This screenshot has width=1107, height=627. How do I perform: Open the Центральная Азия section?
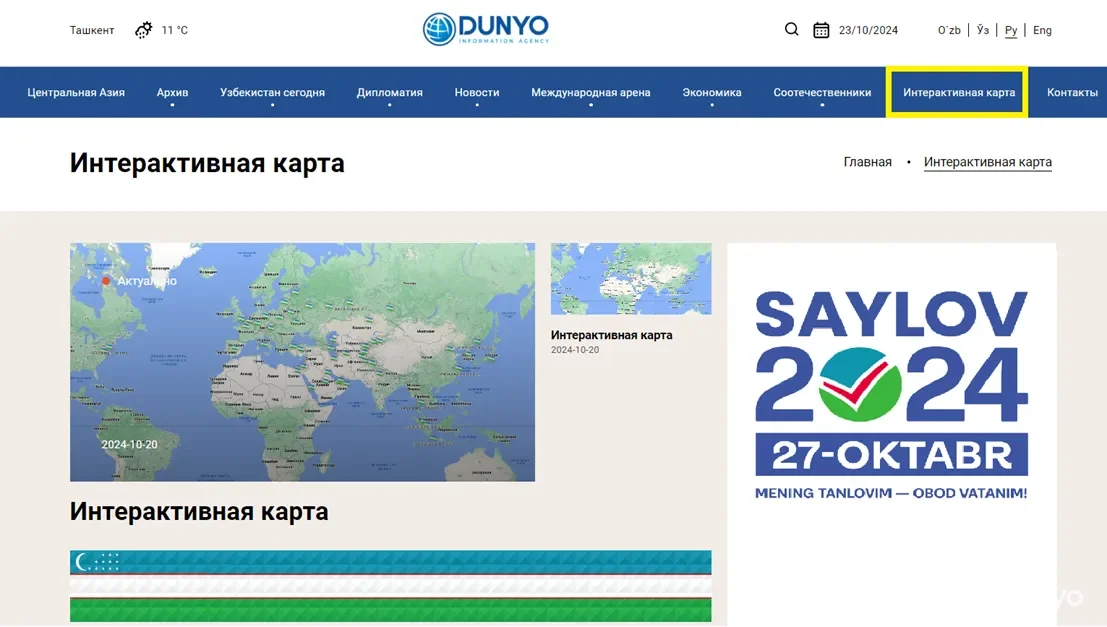tap(76, 92)
